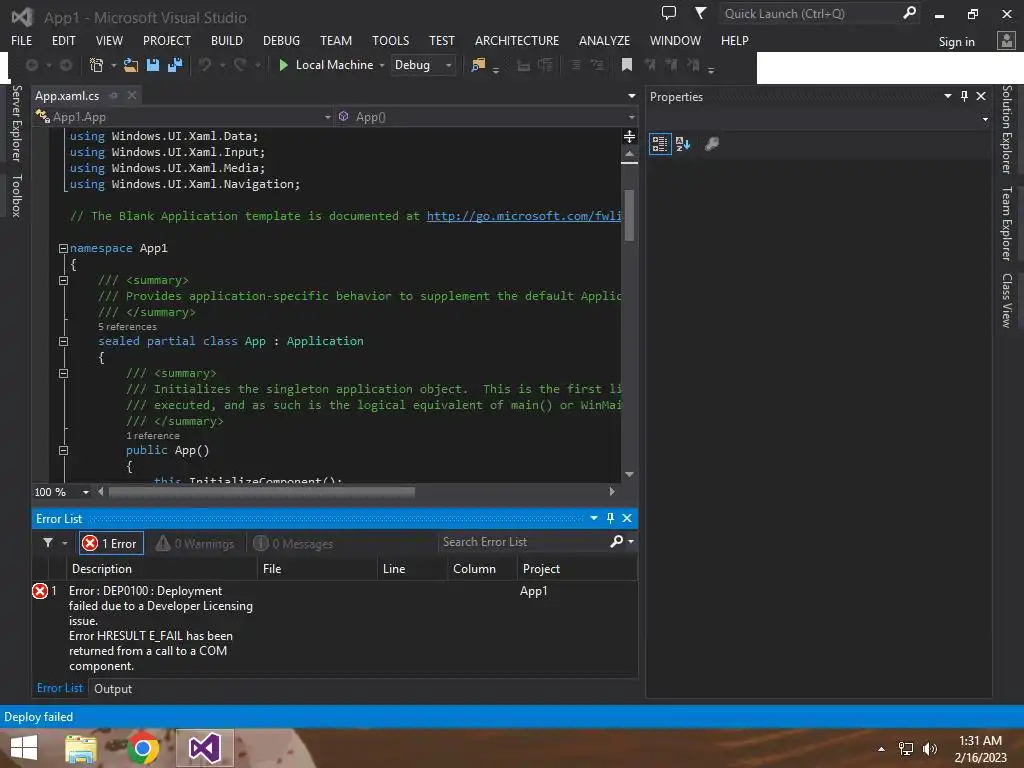Screen dimensions: 1024x768
Task: Select the DEP0100 deployment error row
Action: coord(334,628)
